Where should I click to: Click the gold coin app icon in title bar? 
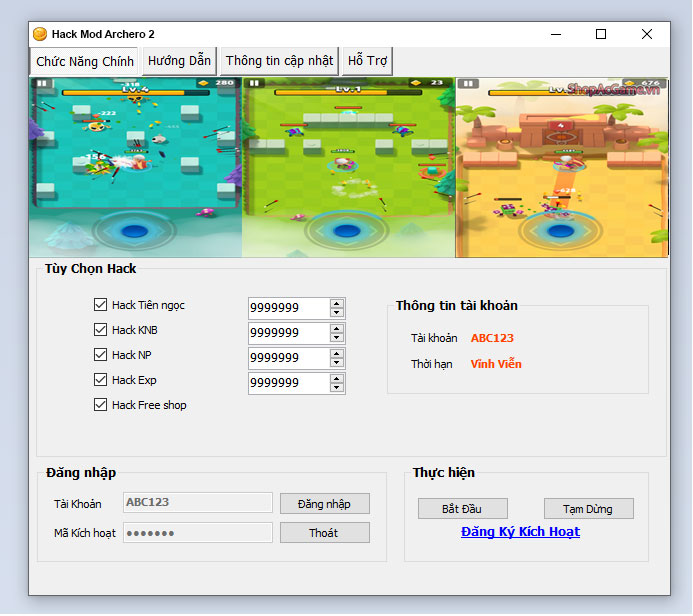(40, 34)
